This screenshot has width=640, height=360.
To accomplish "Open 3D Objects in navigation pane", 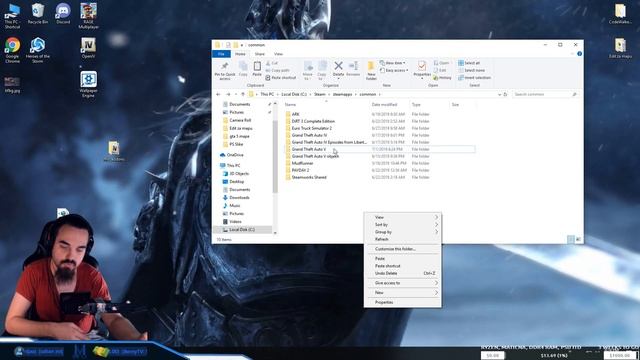I will point(239,173).
